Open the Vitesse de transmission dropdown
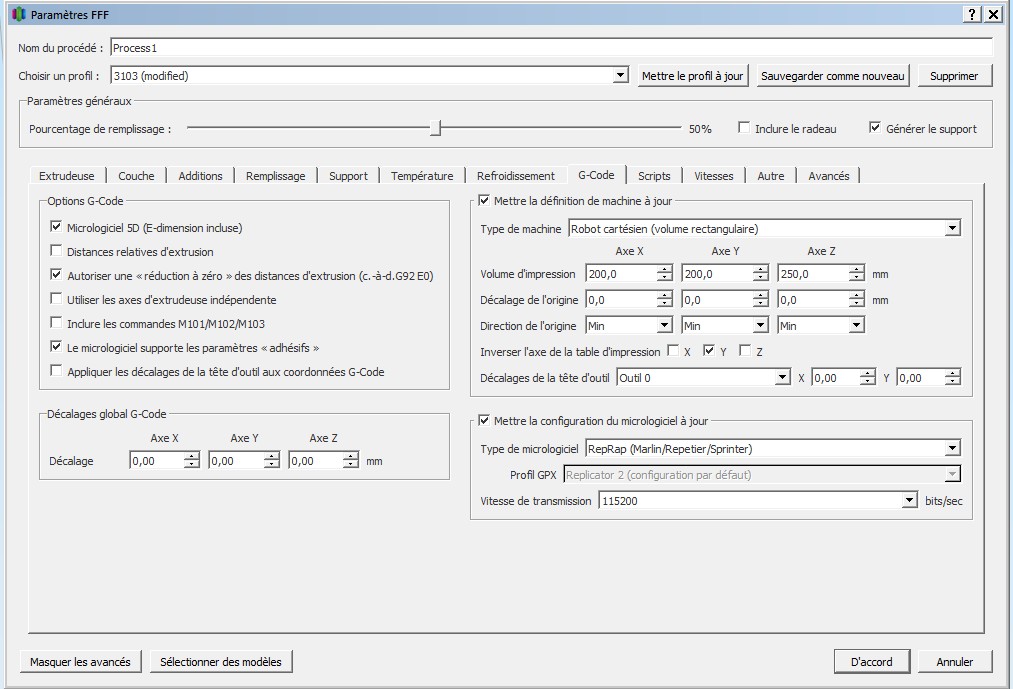 [x=908, y=501]
